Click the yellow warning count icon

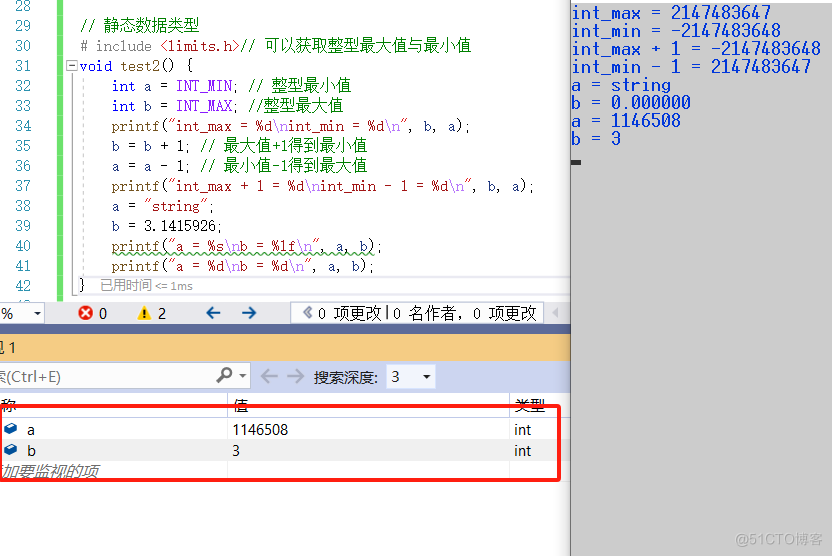[x=144, y=313]
